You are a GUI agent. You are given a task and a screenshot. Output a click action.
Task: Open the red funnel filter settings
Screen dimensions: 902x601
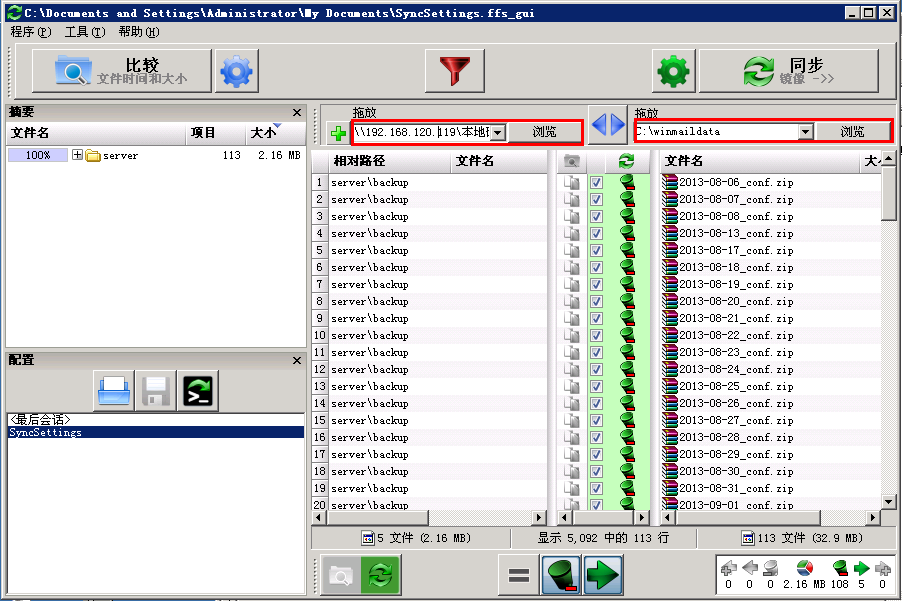tap(454, 72)
